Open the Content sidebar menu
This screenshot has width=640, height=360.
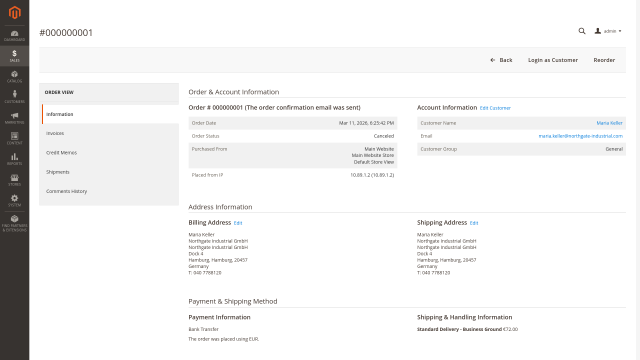pyautogui.click(x=15, y=138)
